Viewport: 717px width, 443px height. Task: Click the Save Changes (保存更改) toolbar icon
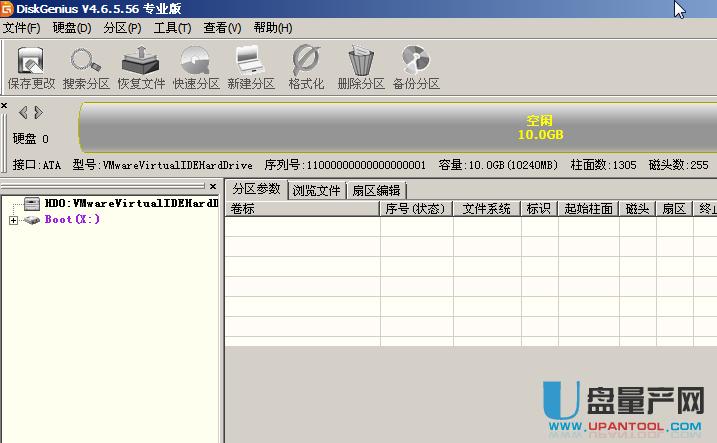tap(31, 67)
